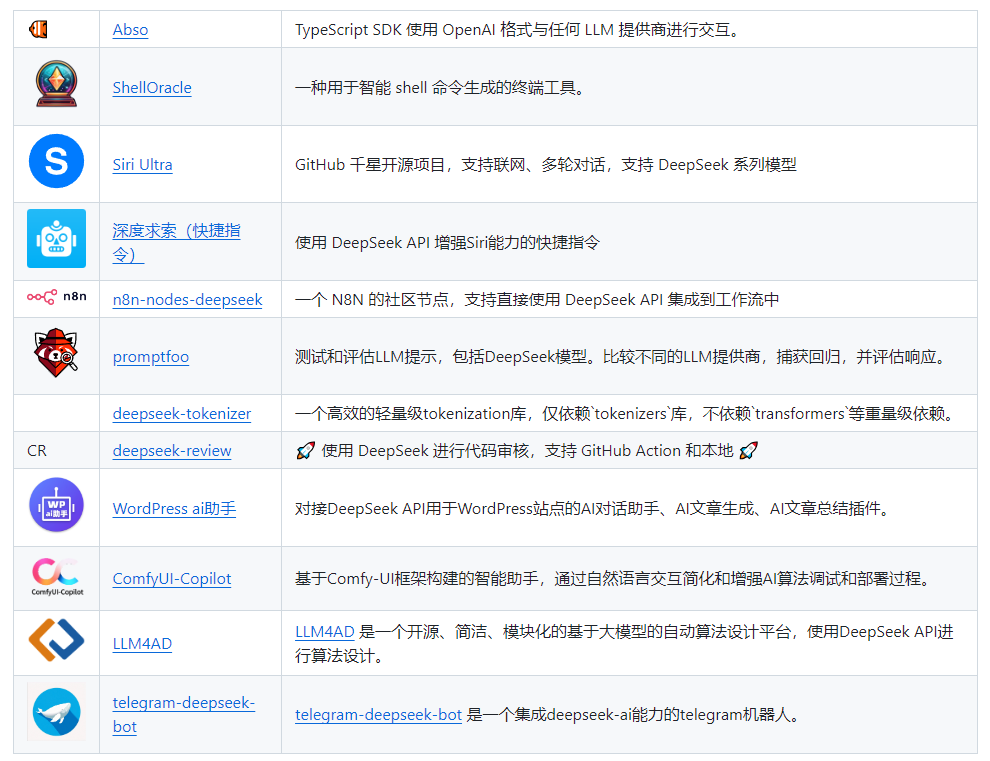Click the Abso fish logo icon
The width and height of the screenshot is (990, 761).
pos(39,29)
